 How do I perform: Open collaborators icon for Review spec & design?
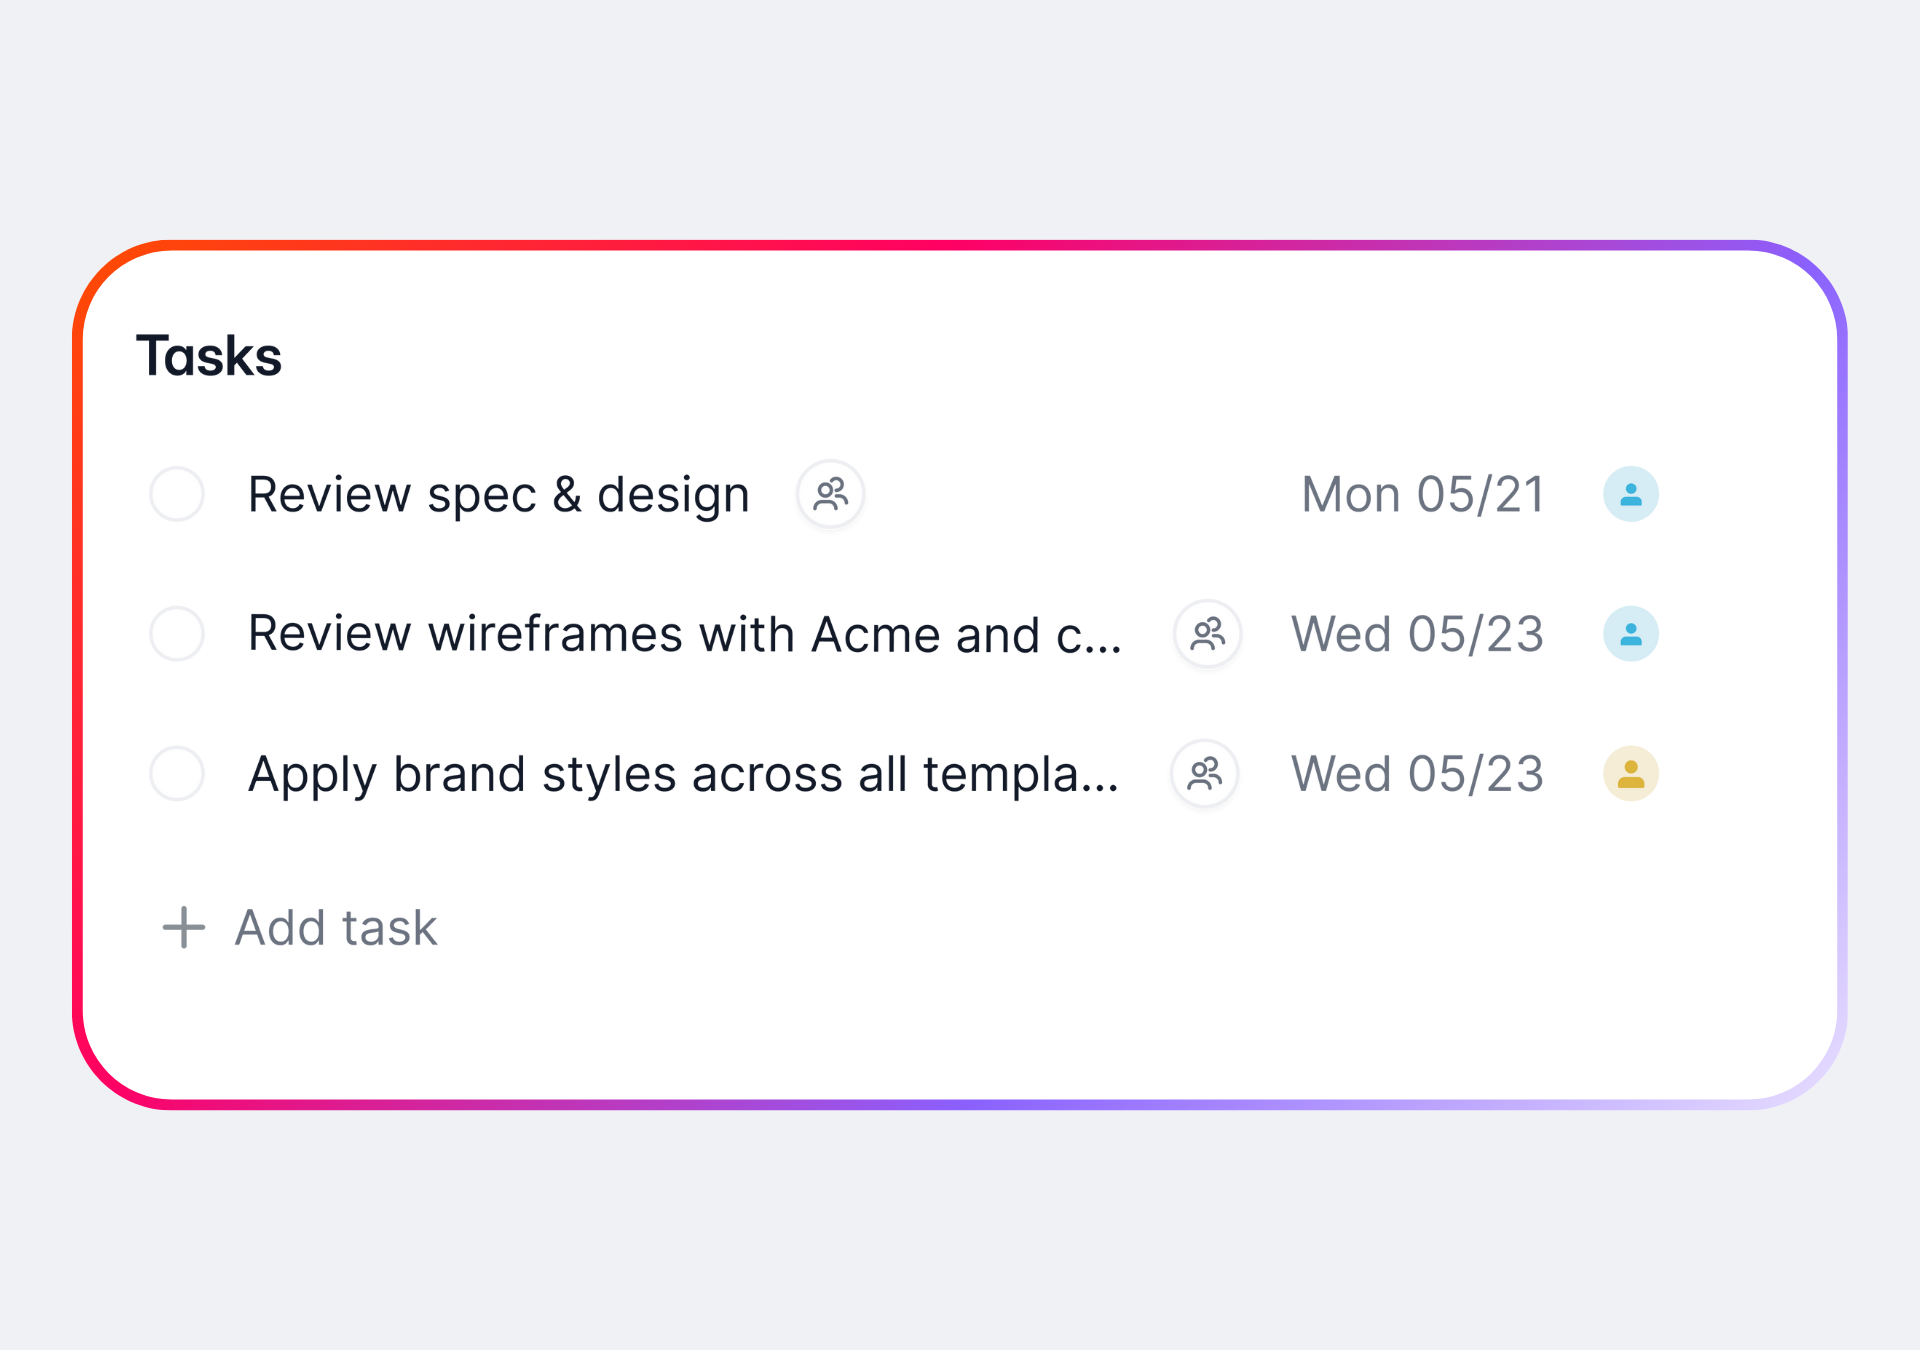click(x=830, y=494)
